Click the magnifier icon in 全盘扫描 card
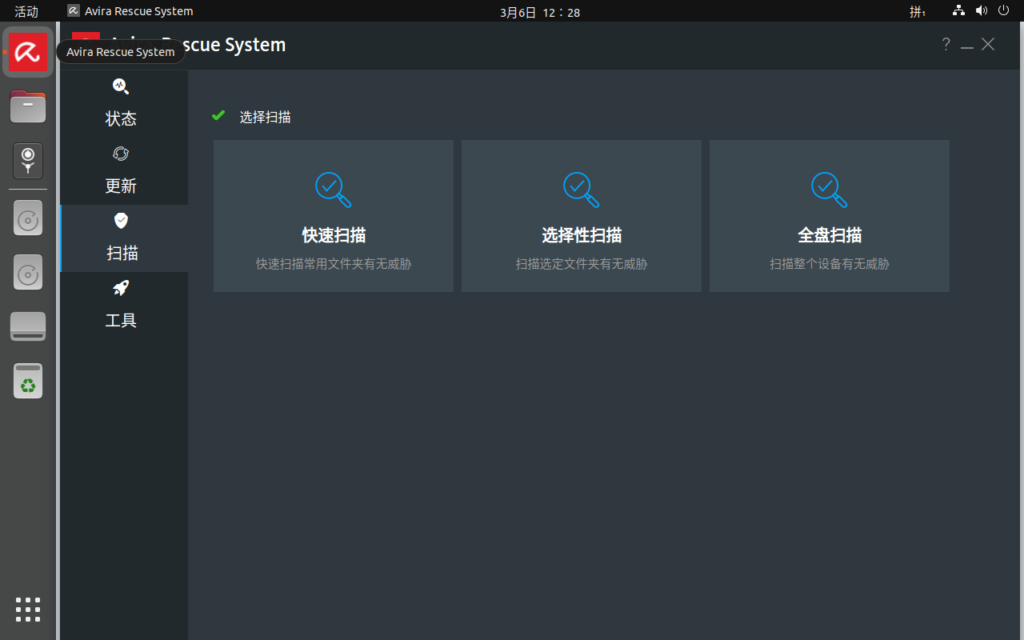The image size is (1024, 640). tap(829, 189)
